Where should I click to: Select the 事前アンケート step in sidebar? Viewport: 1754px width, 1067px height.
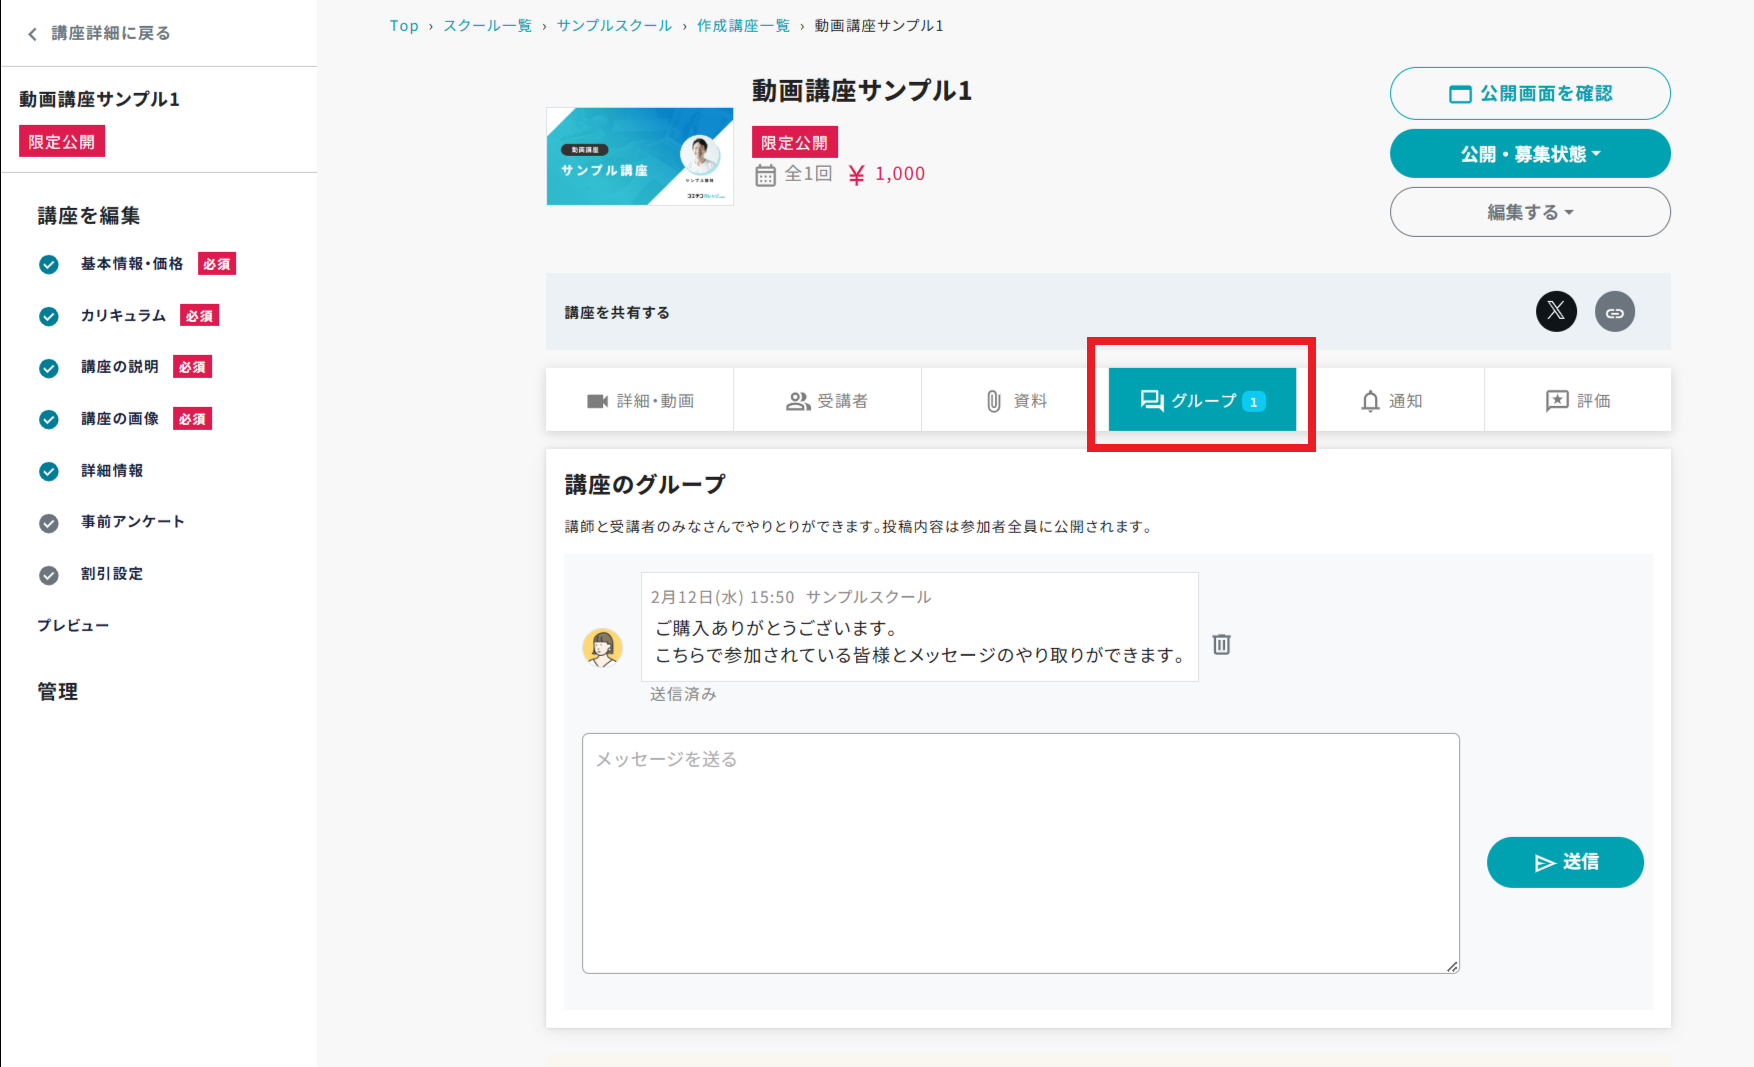[x=132, y=522]
